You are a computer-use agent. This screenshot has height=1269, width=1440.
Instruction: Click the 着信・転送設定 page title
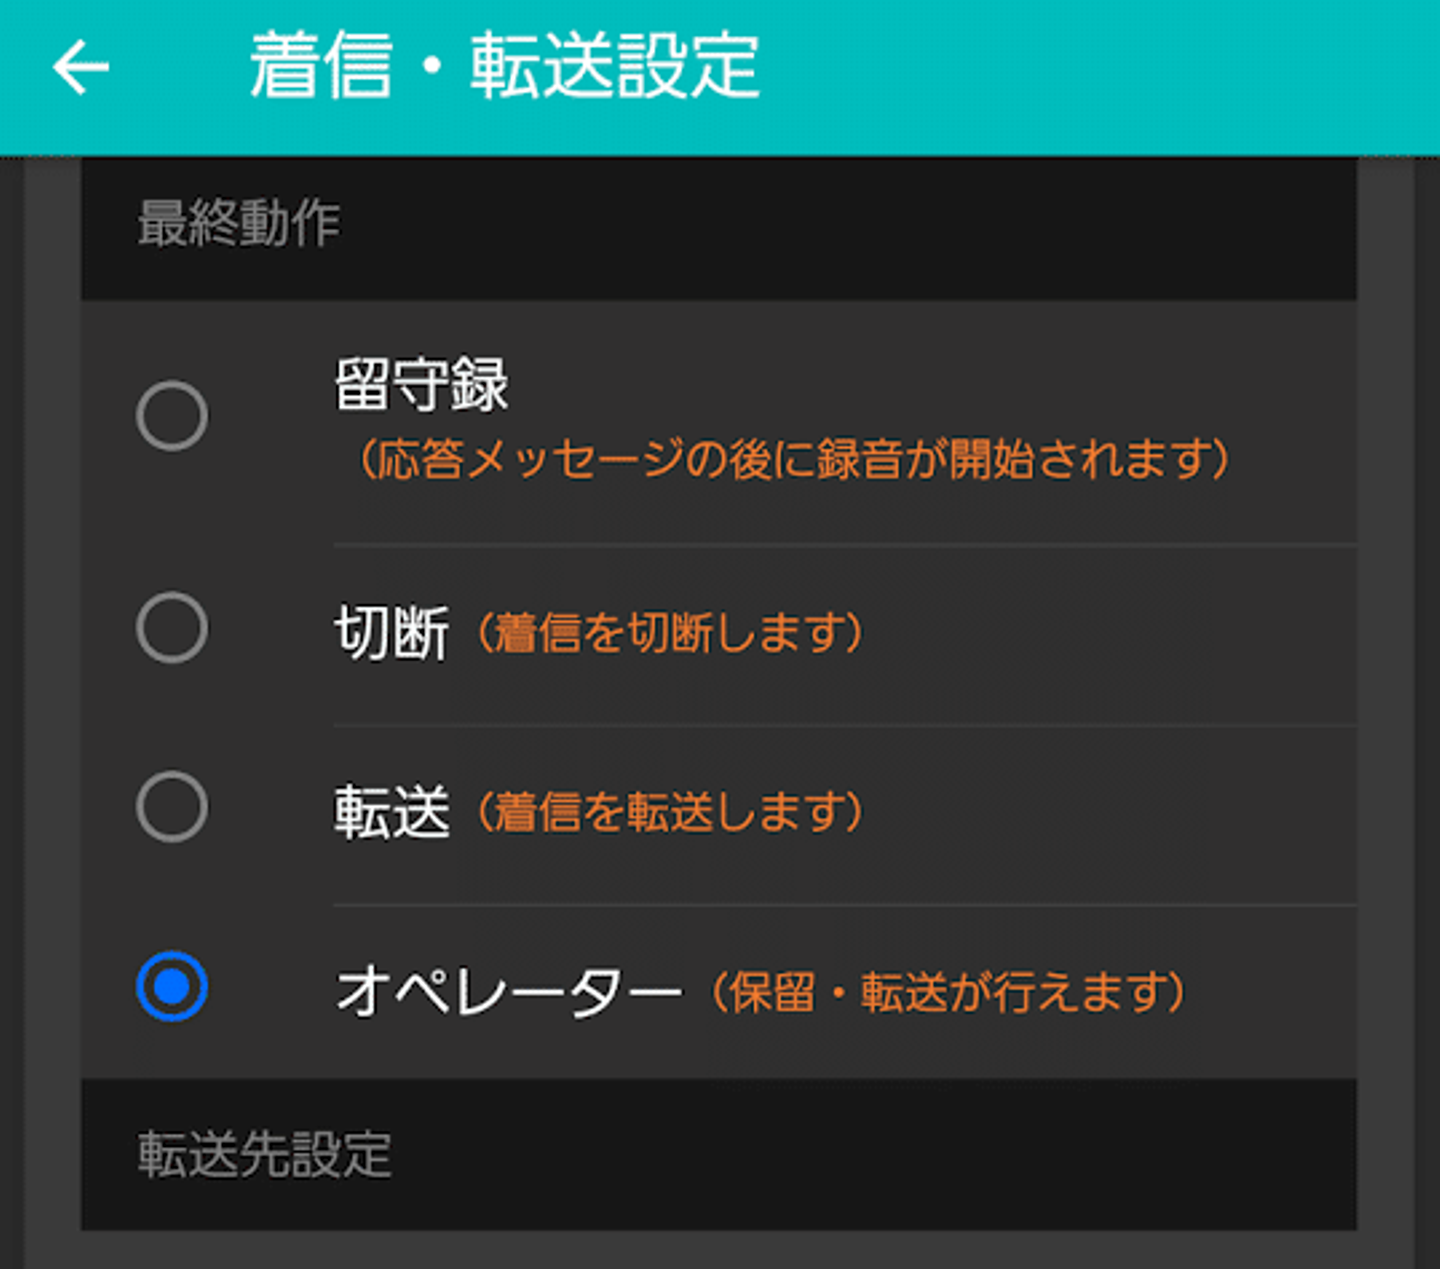point(504,67)
